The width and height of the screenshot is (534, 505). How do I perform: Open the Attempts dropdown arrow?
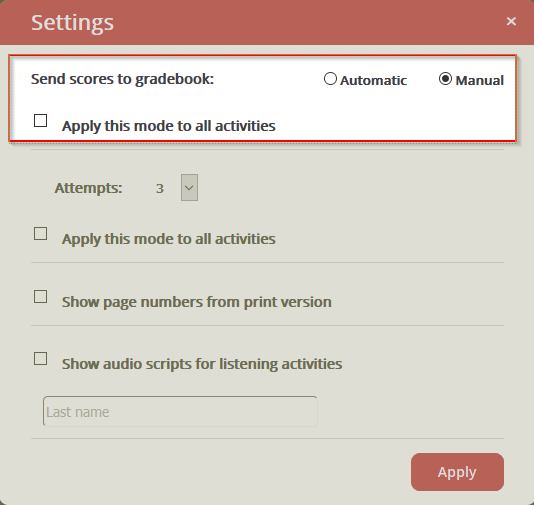coord(189,188)
